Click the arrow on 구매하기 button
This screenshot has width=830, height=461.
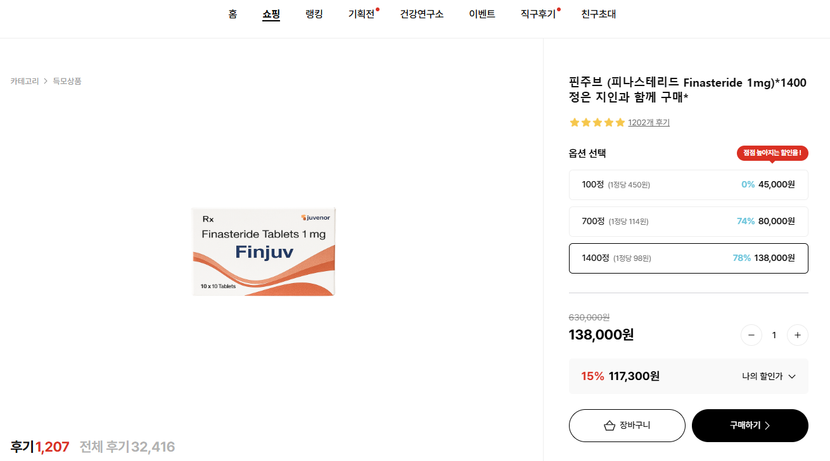(767, 426)
